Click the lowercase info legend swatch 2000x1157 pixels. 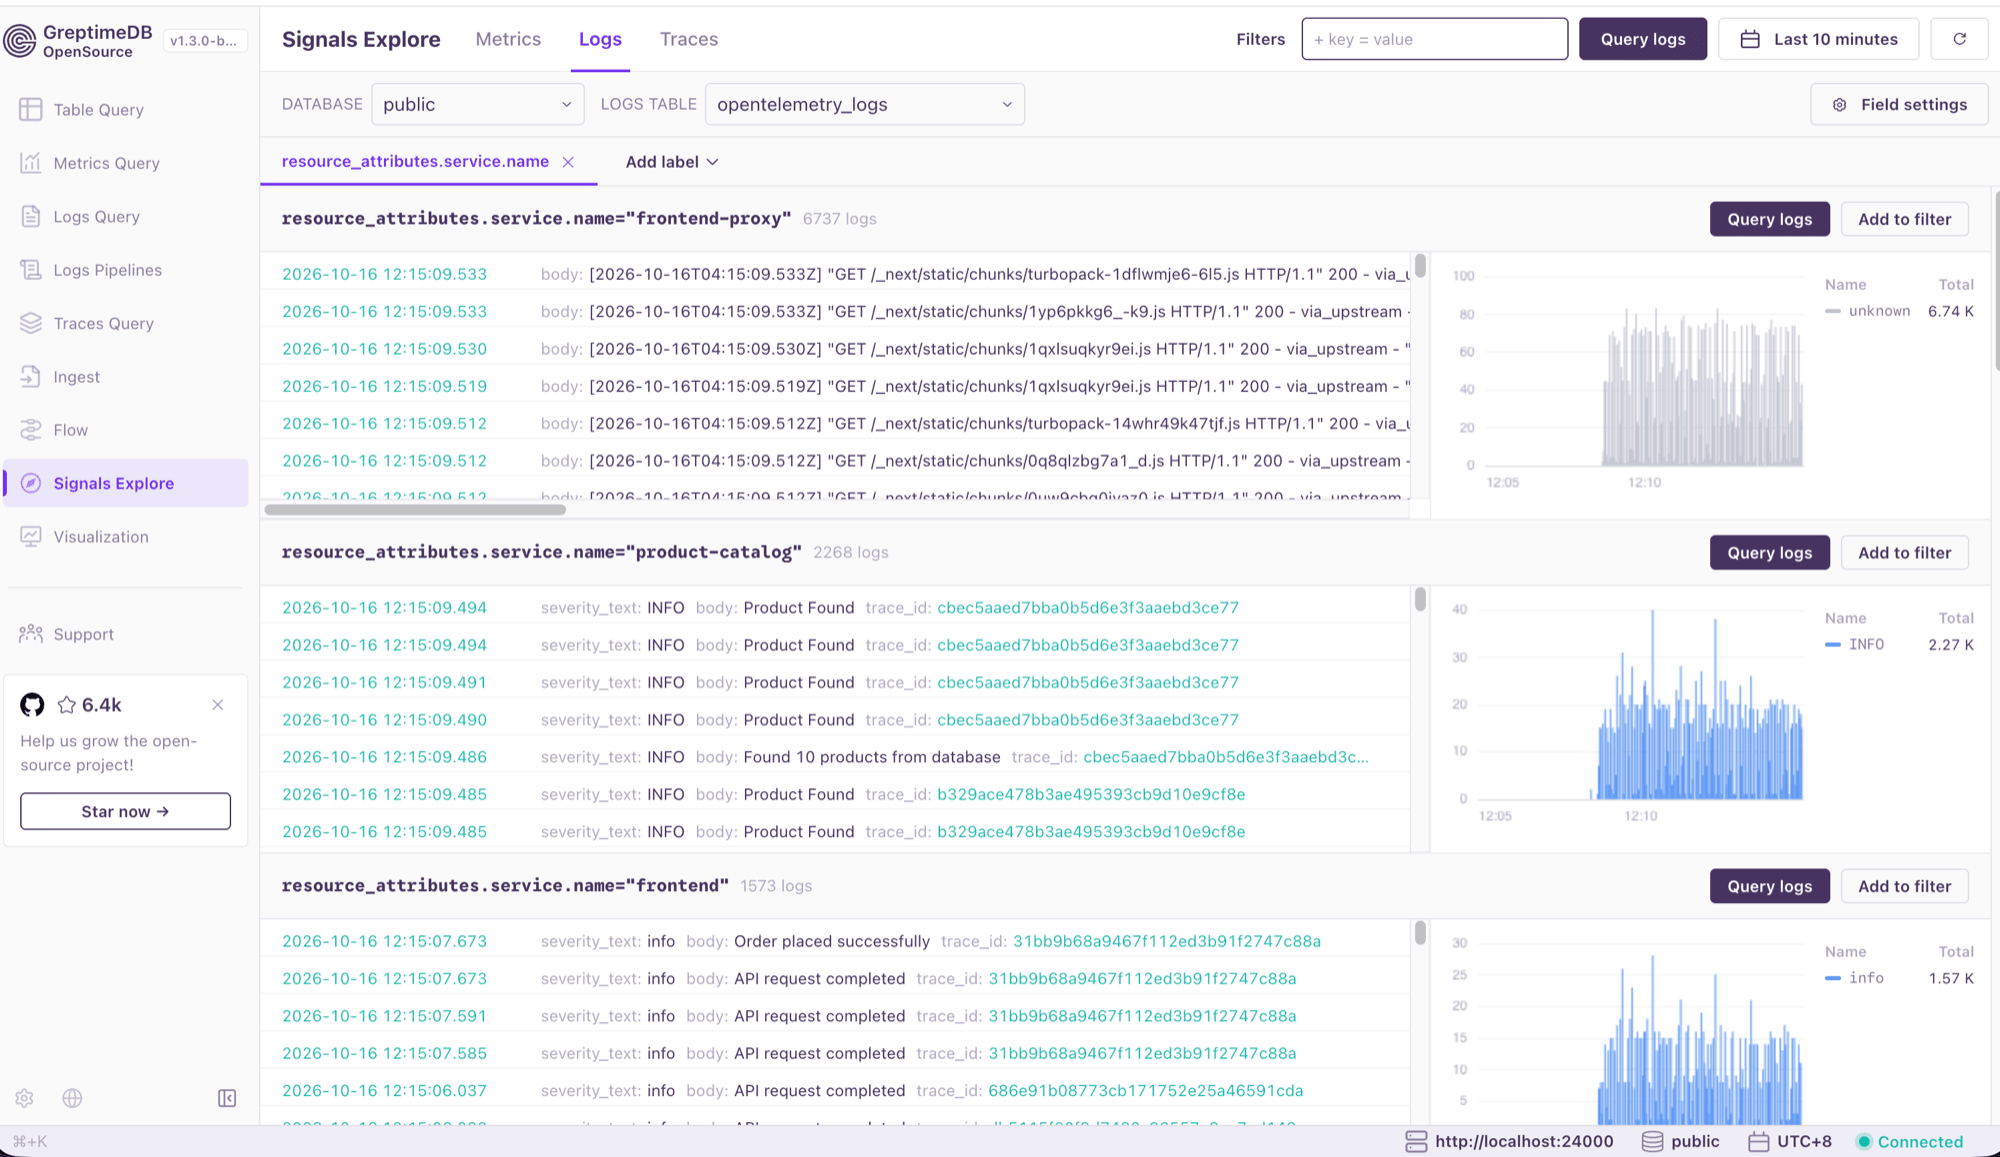tap(1833, 978)
